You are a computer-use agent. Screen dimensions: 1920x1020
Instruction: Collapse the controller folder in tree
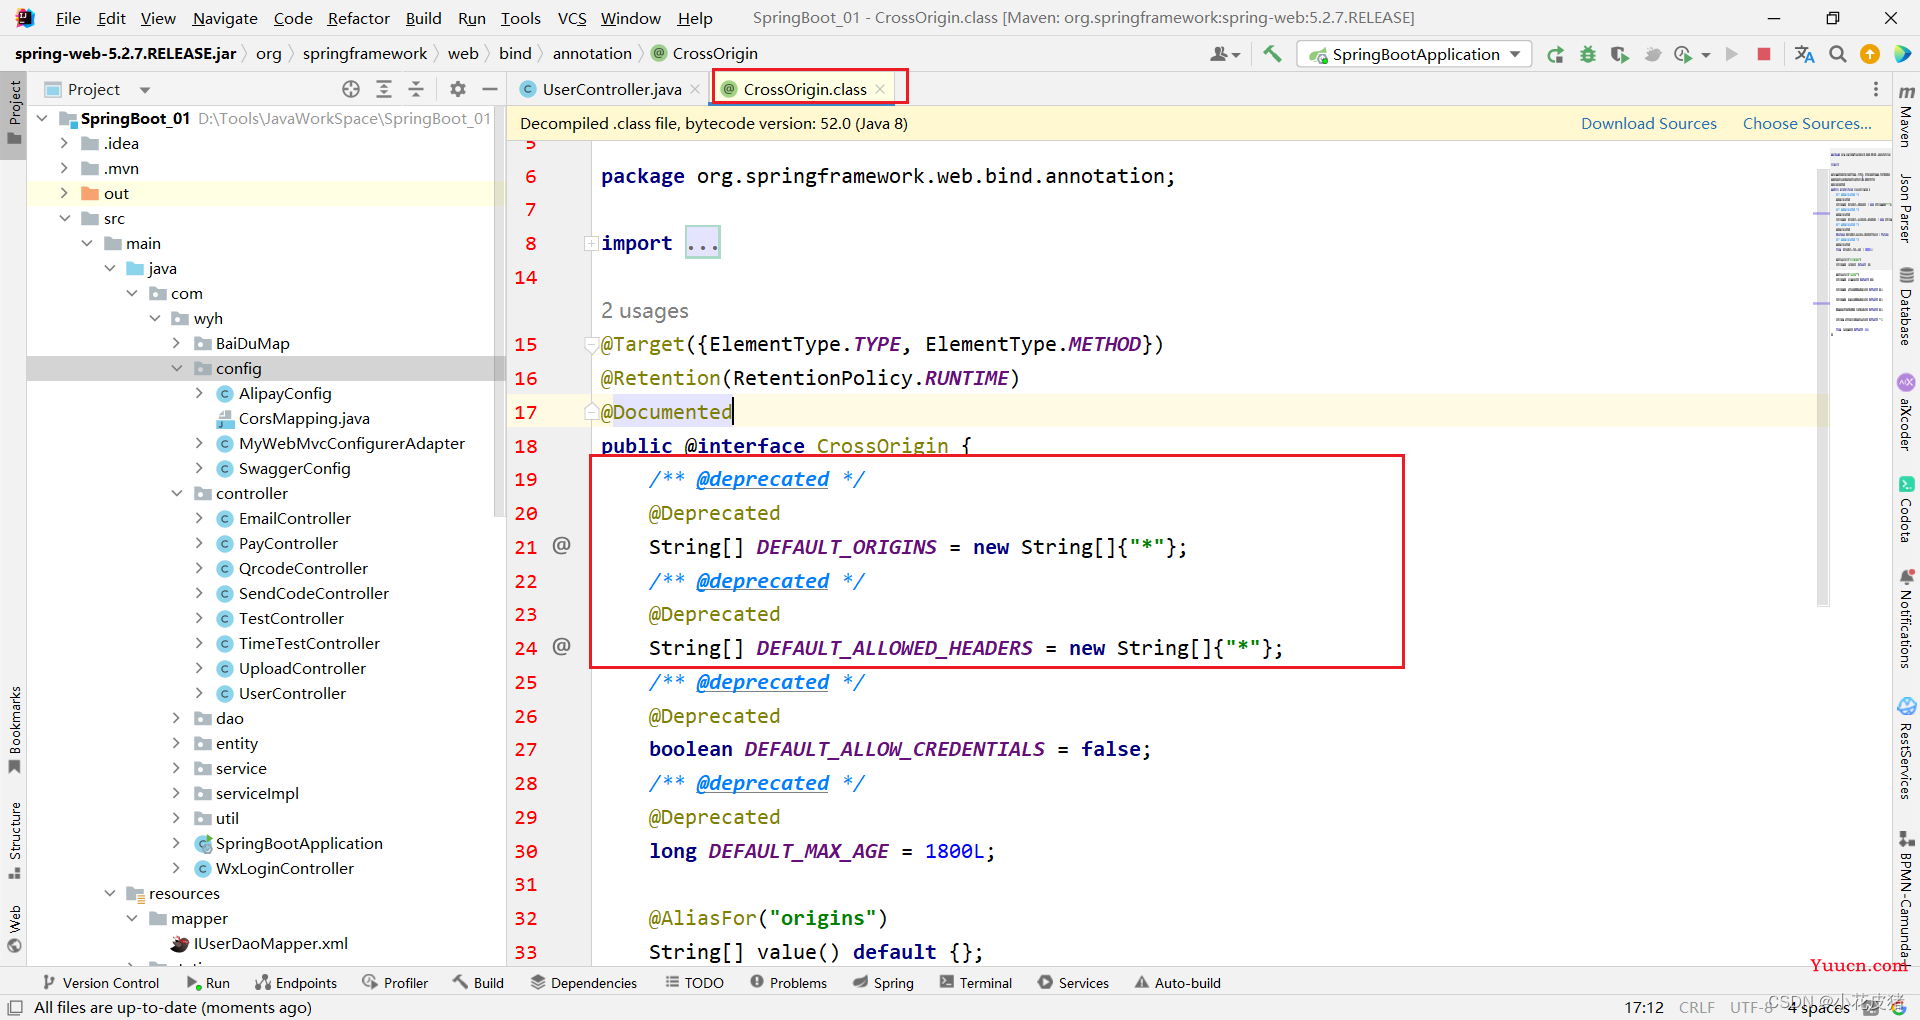tap(177, 493)
